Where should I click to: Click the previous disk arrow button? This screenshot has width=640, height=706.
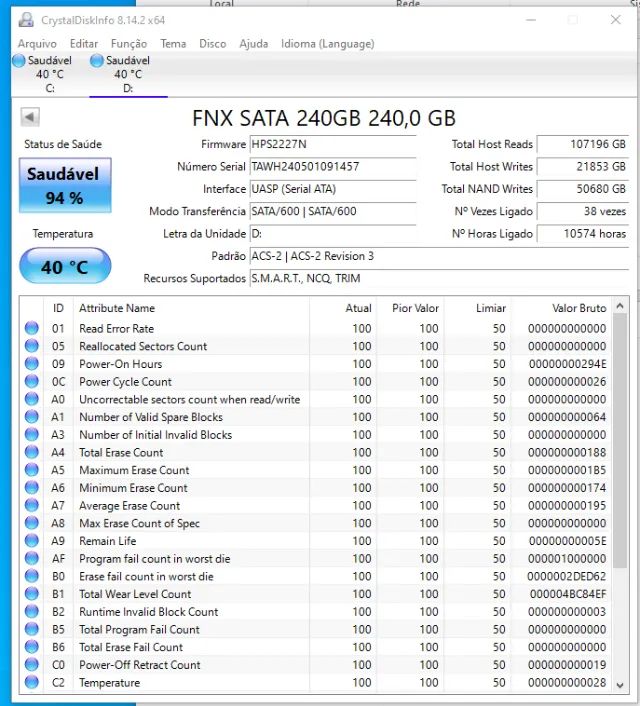30,117
